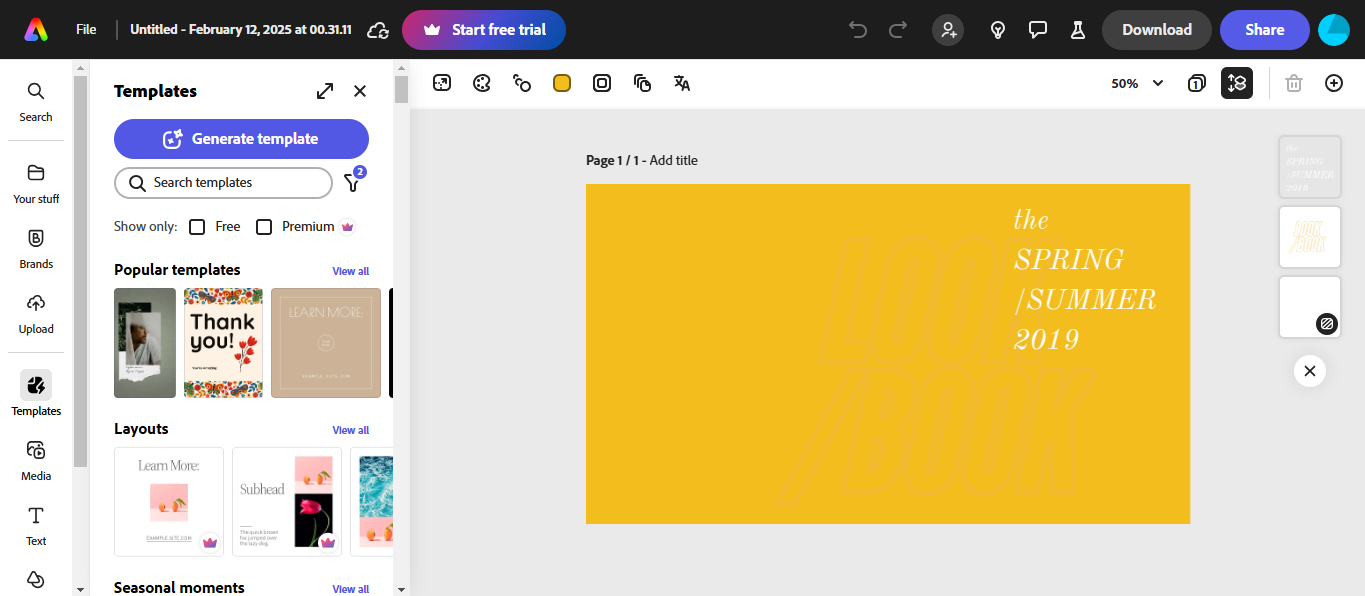
Task: Select the Thank you! floral template
Action: click(x=223, y=343)
